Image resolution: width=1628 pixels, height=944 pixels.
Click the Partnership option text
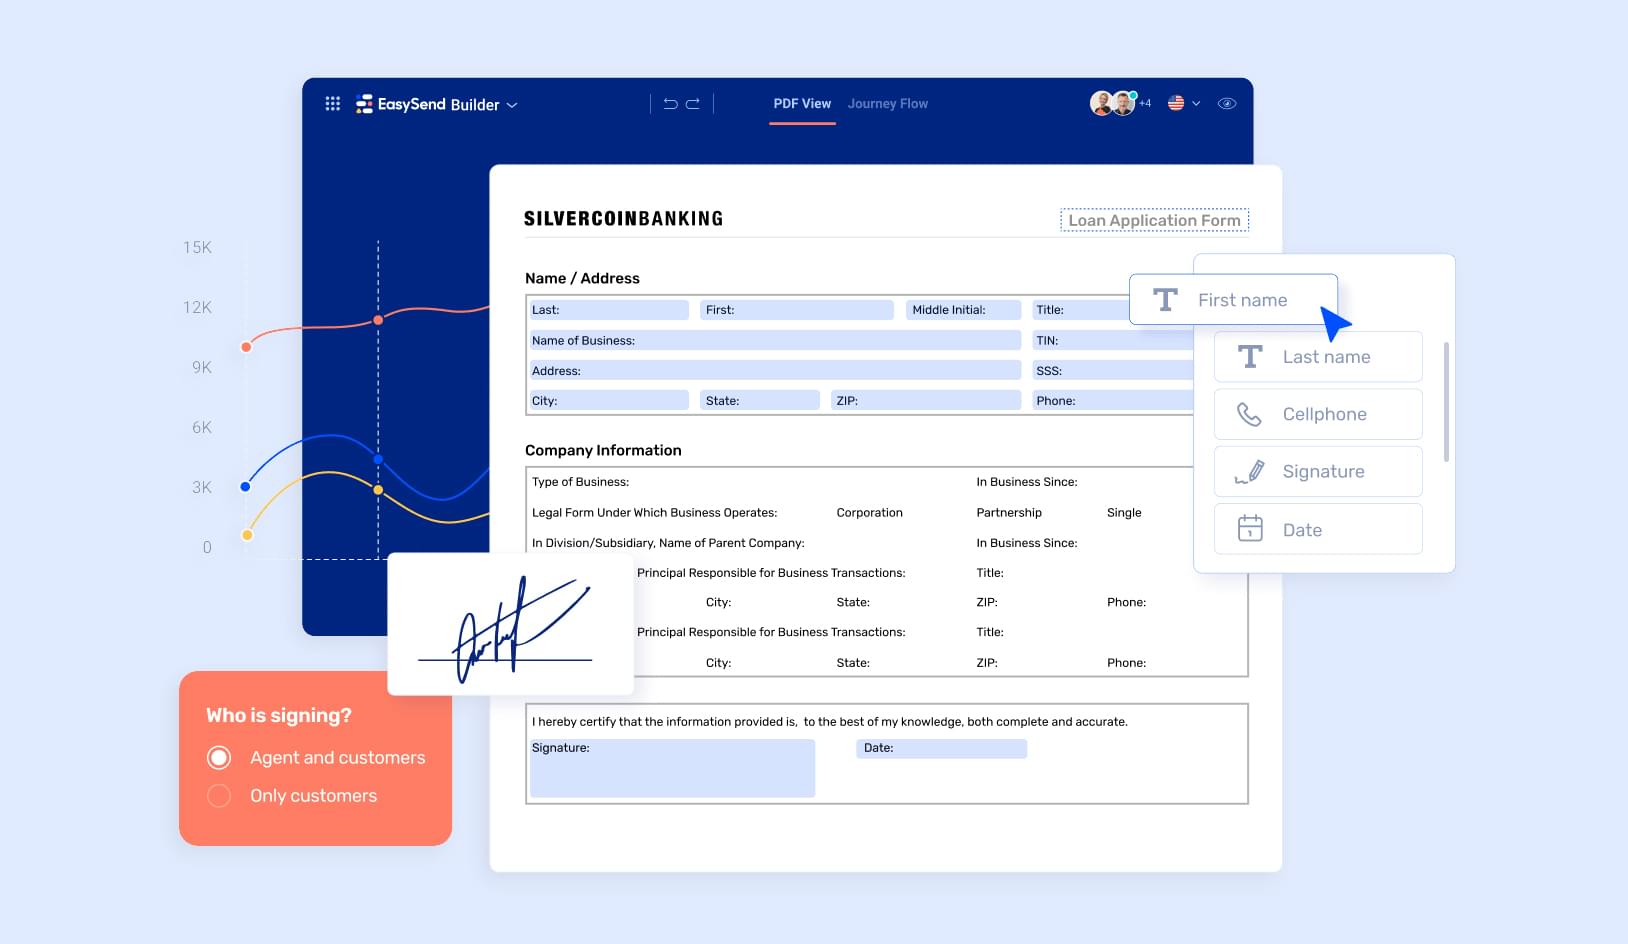[x=1009, y=513]
